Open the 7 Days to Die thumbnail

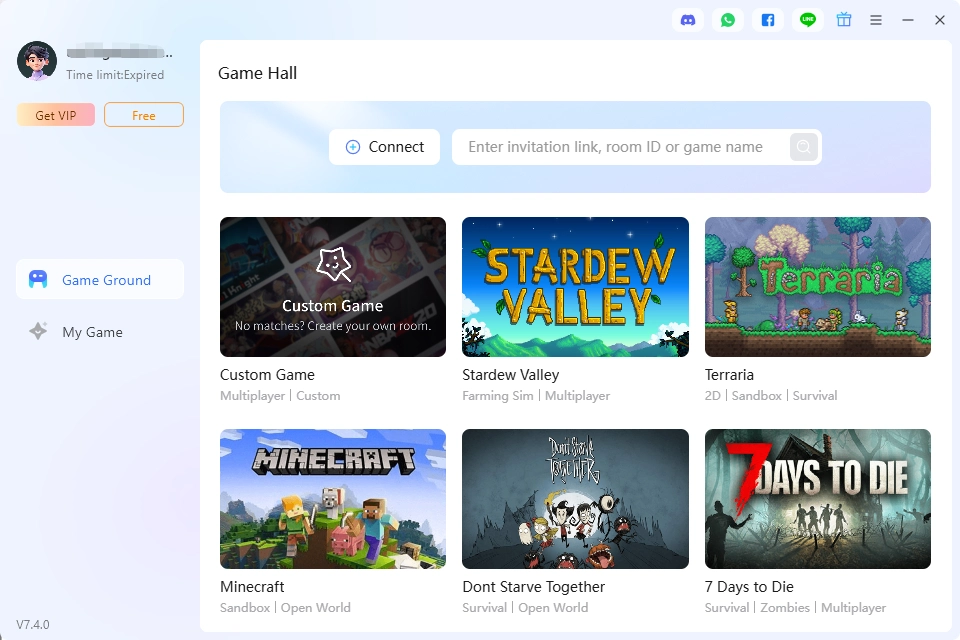[x=818, y=499]
